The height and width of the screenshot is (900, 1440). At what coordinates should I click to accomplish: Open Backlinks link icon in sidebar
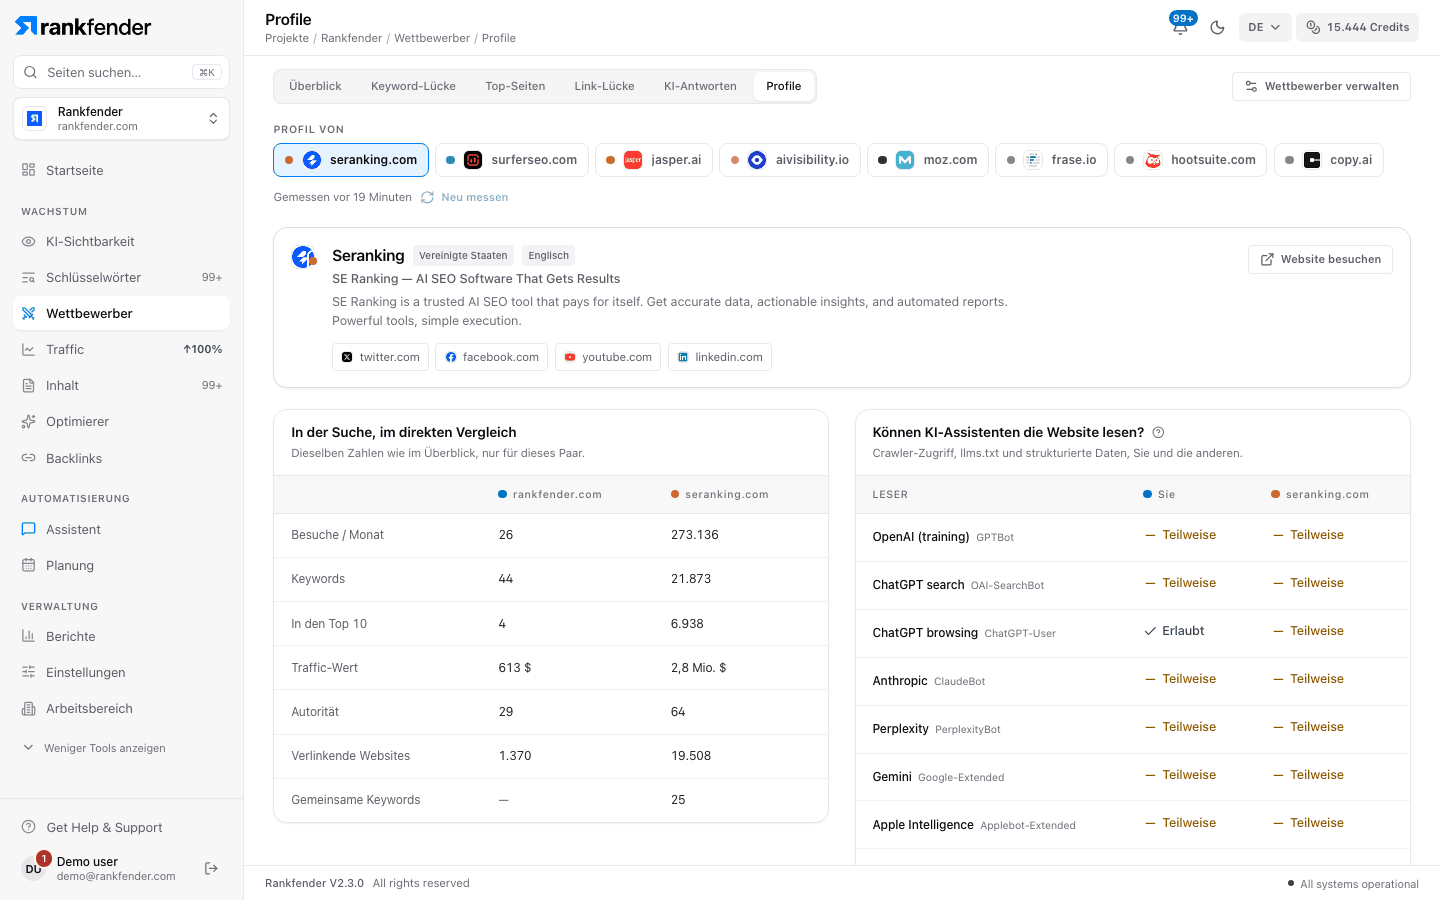tap(28, 458)
